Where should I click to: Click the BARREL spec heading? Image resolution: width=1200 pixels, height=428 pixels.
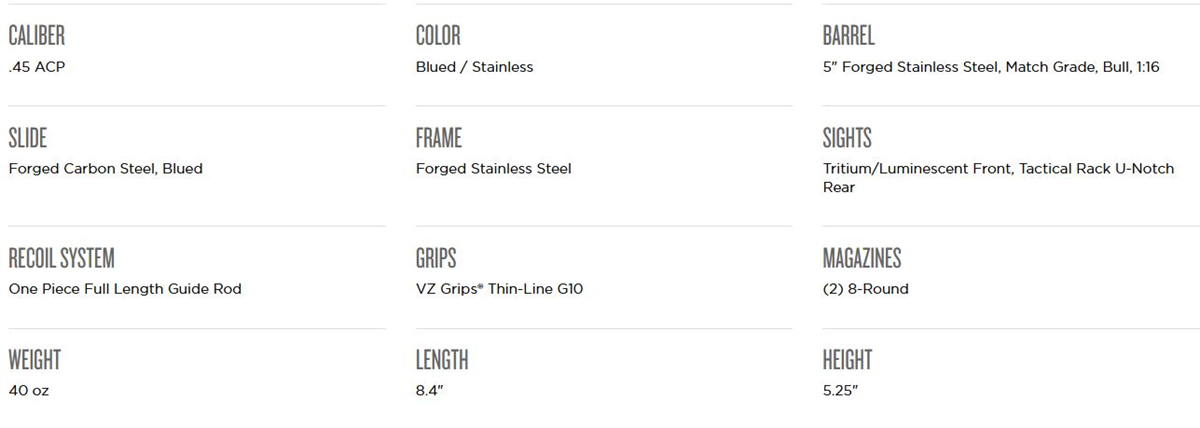(x=848, y=37)
